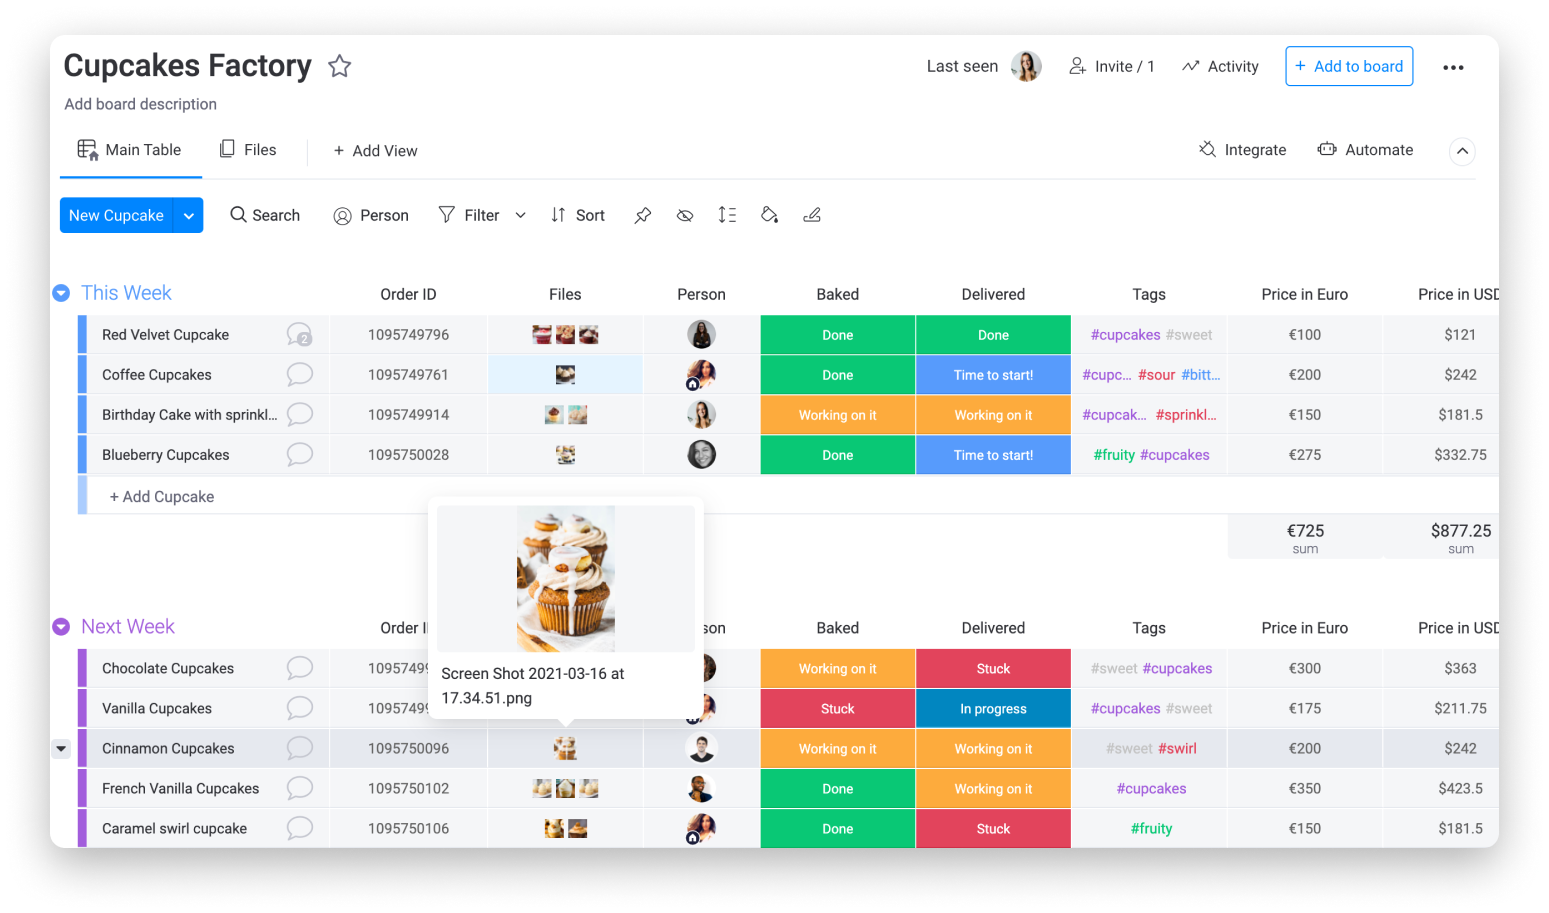Change Coffee Cupcakes Delivered status Time to start!

[x=993, y=375]
